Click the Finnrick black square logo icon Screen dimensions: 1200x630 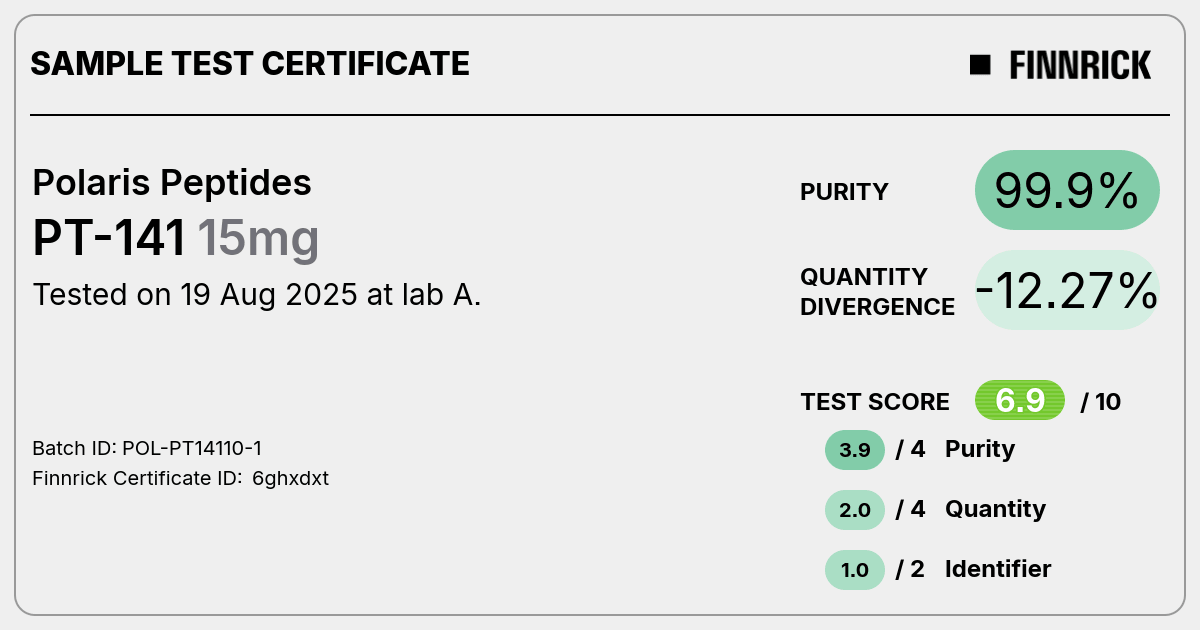tap(980, 65)
